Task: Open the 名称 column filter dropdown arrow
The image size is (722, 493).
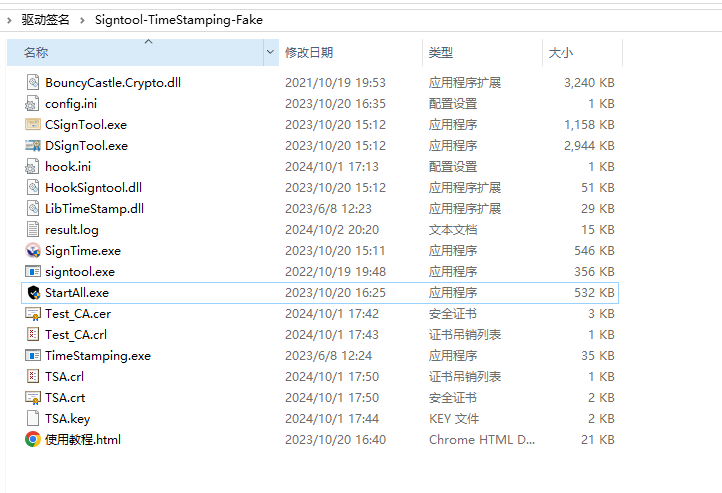Action: point(270,52)
